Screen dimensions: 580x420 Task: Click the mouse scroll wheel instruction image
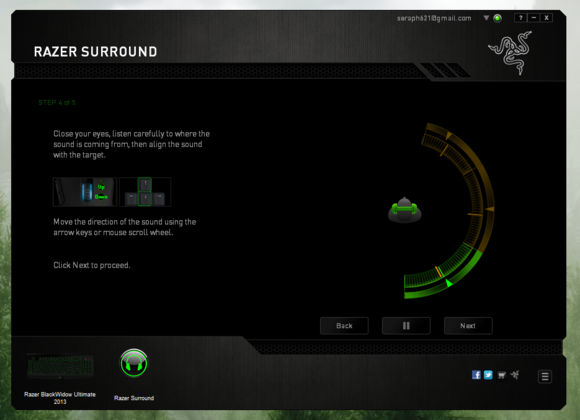[x=85, y=192]
